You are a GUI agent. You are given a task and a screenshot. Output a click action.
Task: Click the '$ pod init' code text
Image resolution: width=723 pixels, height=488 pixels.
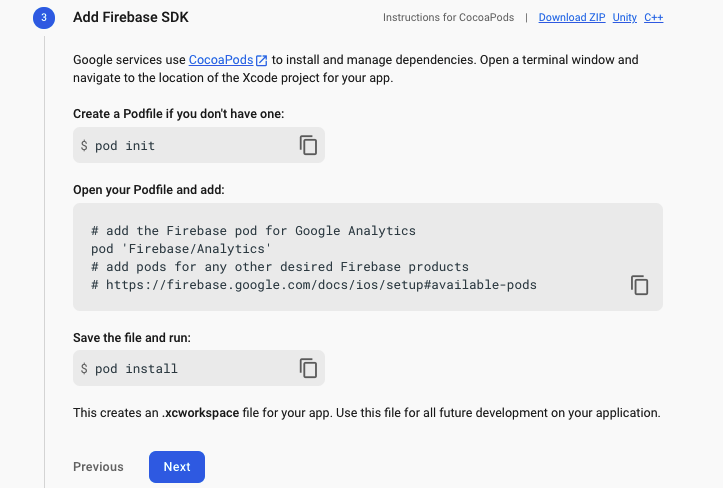click(118, 146)
